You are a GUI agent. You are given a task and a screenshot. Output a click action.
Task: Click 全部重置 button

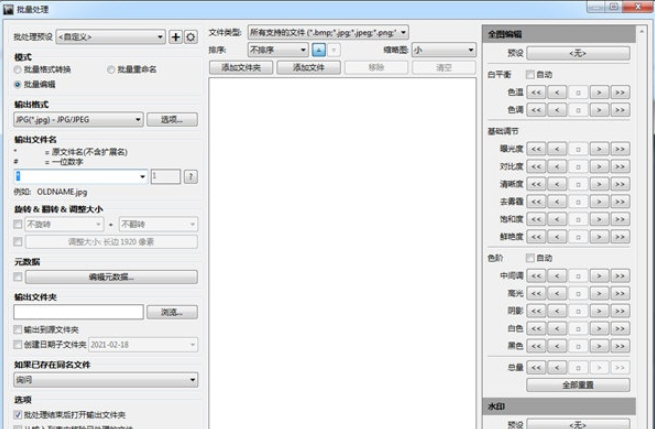(x=578, y=385)
